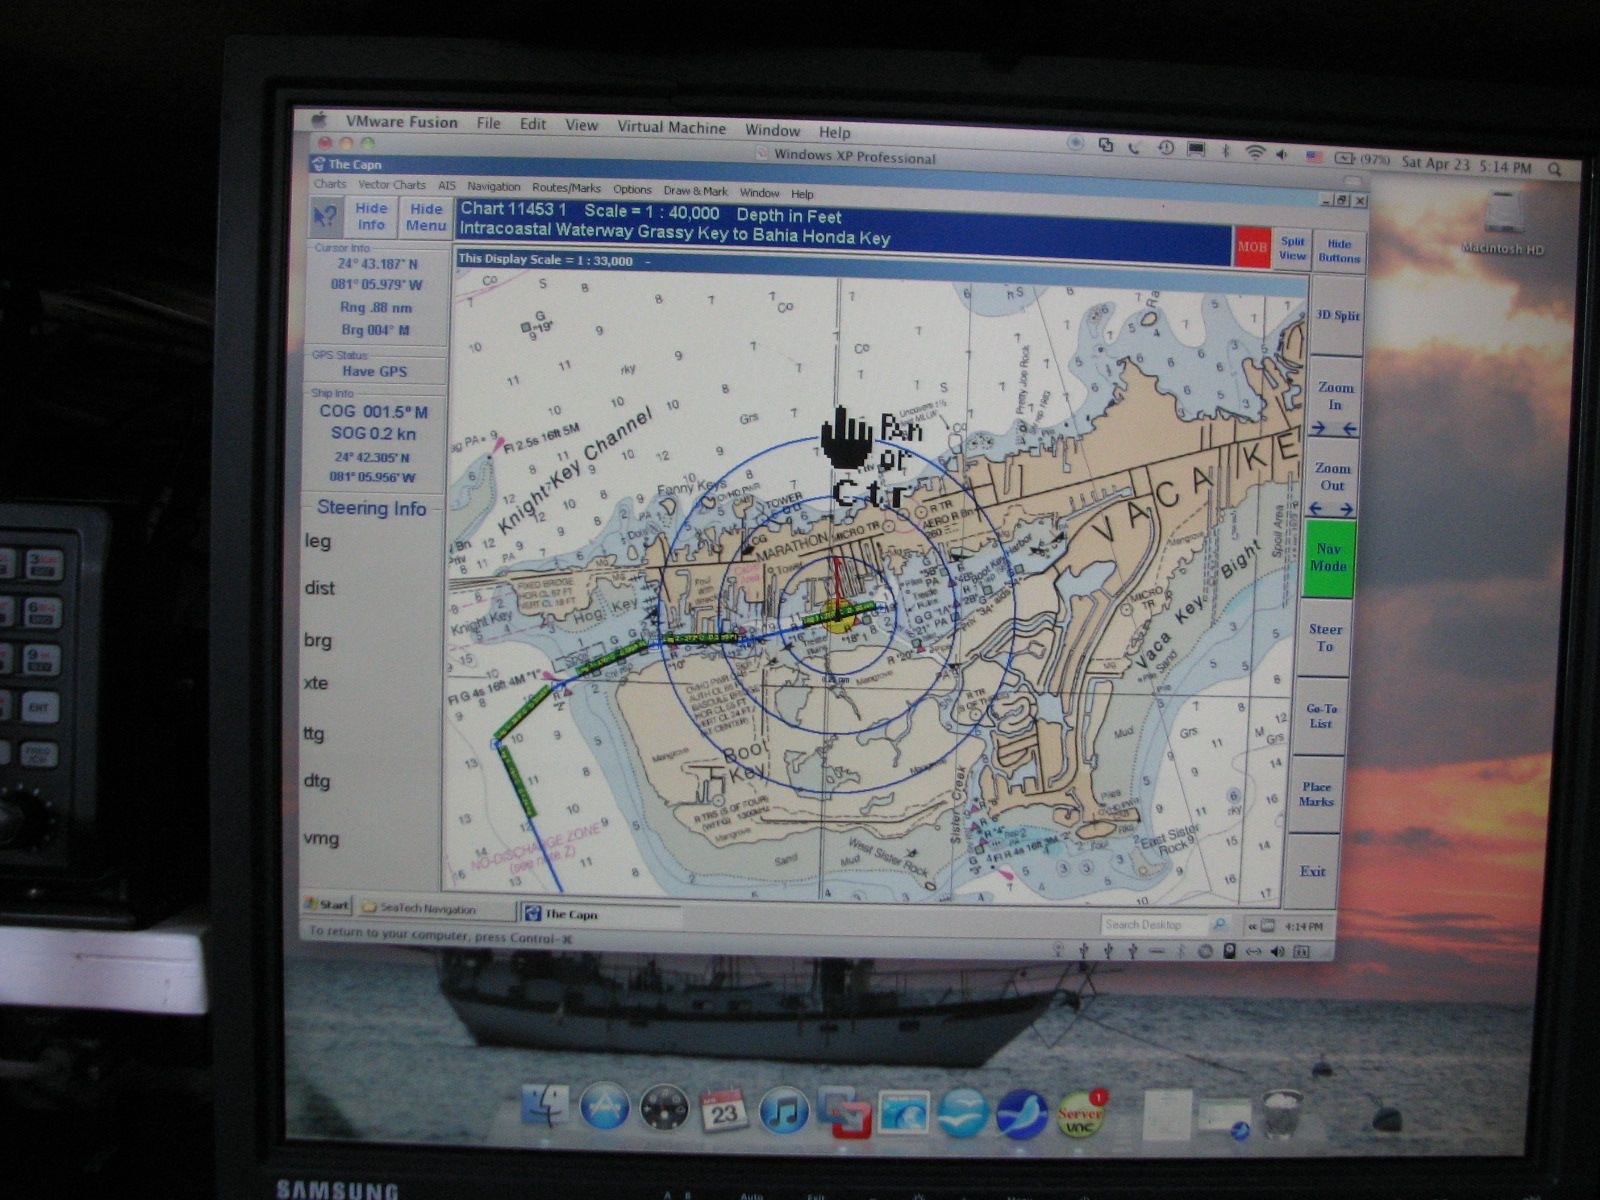
Task: Open the OpenOffice seagull icon in Dock
Action: click(962, 1114)
